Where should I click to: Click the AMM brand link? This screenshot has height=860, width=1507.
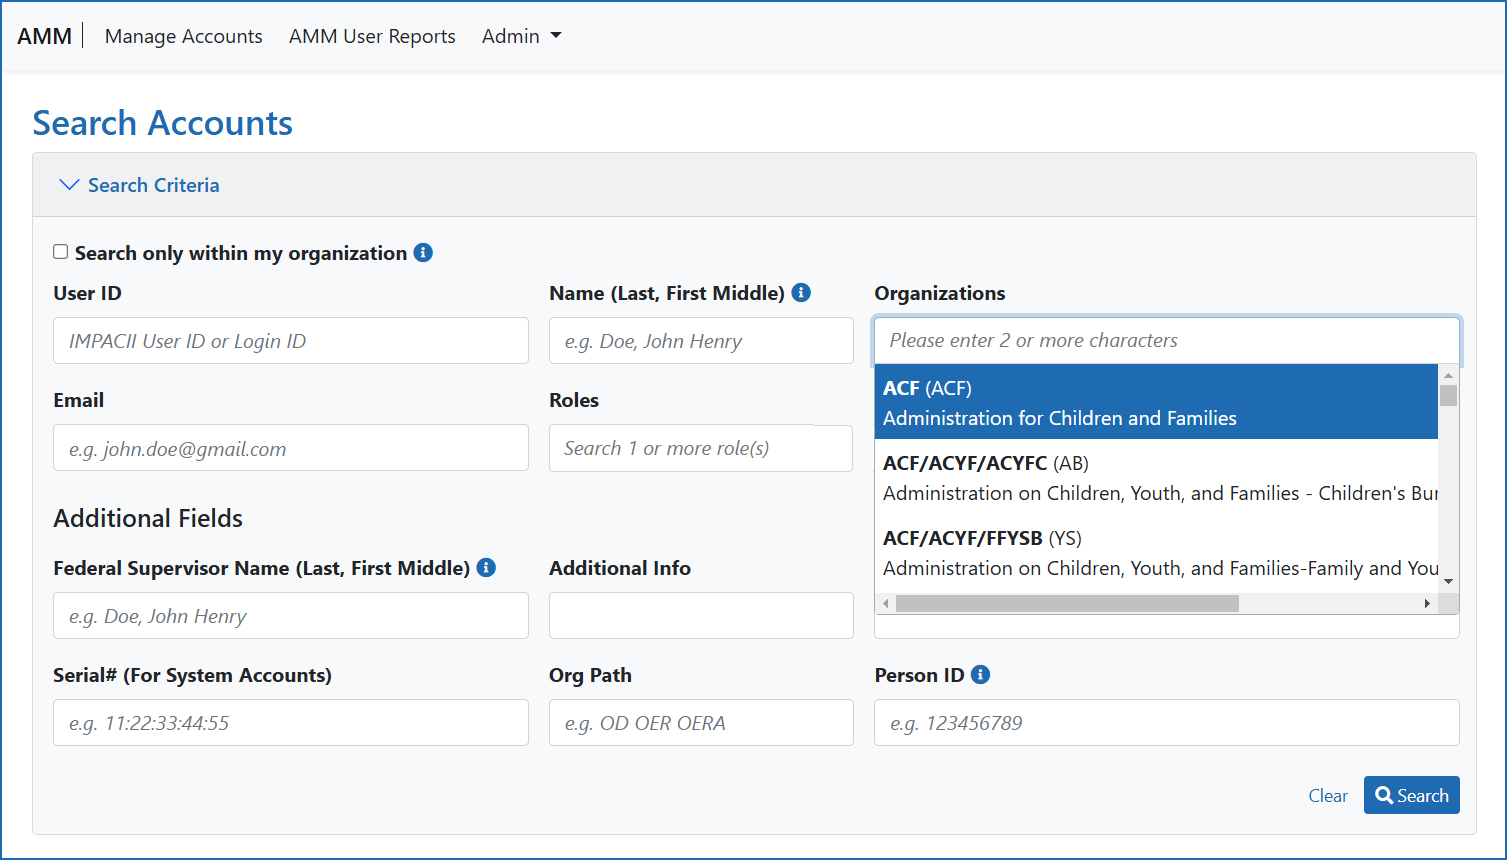click(45, 36)
